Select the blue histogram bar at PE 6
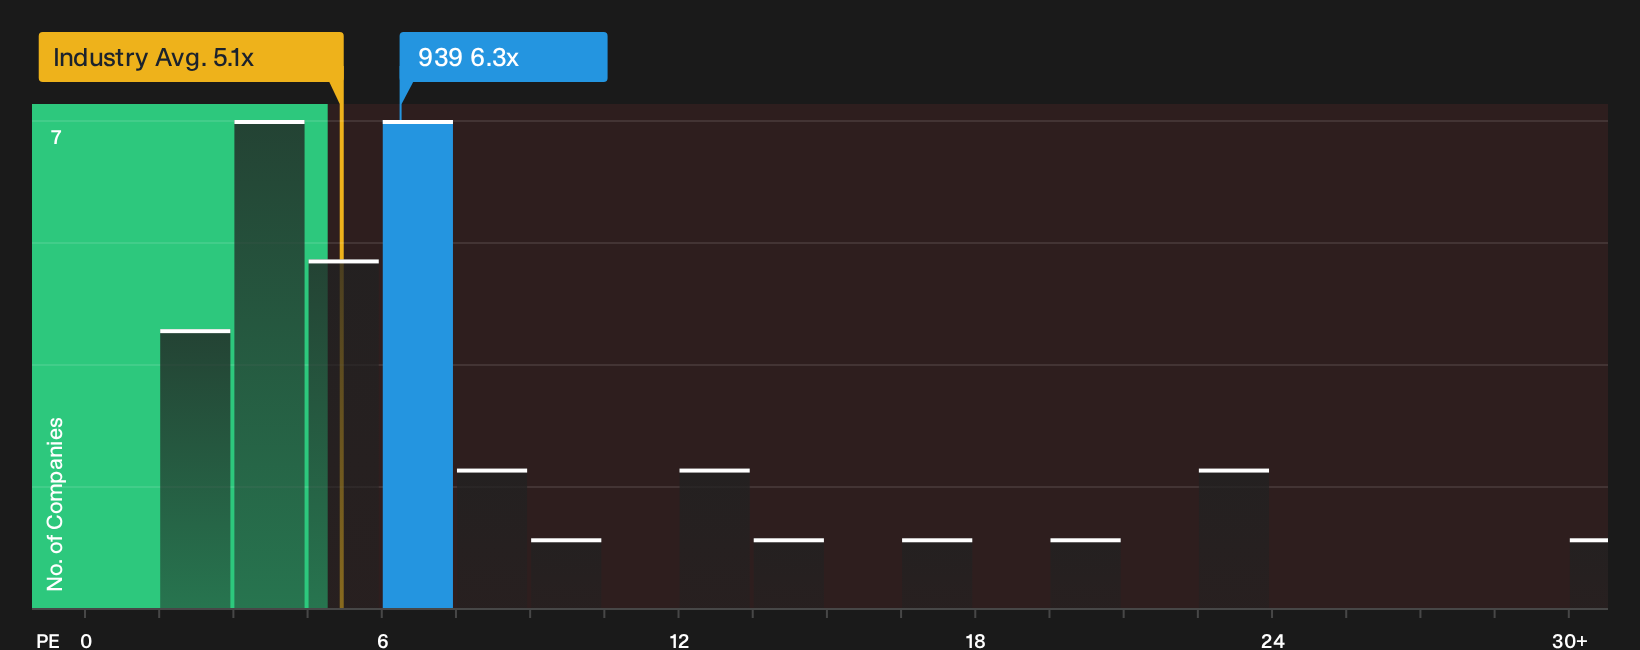Image resolution: width=1640 pixels, height=650 pixels. pyautogui.click(x=418, y=364)
